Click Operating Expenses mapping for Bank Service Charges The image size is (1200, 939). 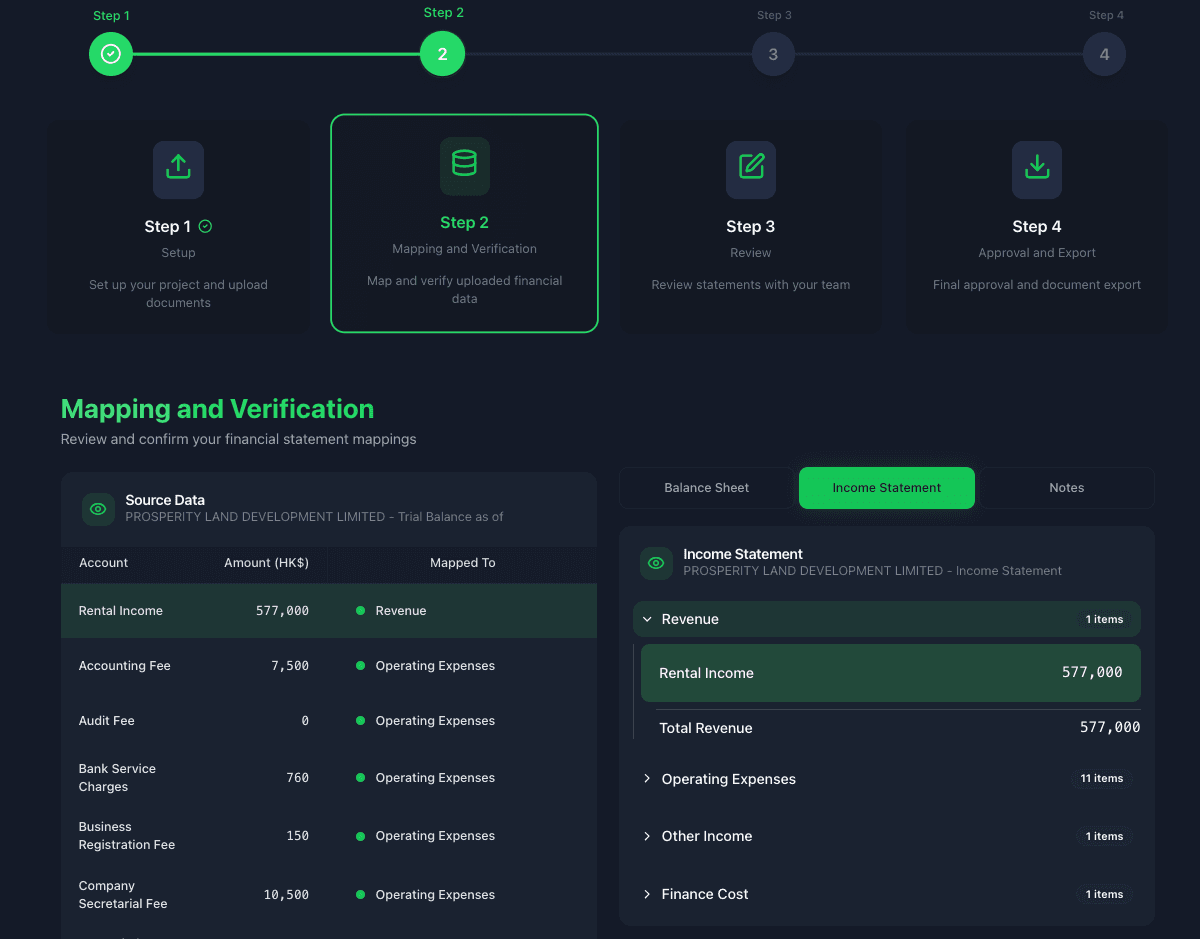click(x=426, y=778)
